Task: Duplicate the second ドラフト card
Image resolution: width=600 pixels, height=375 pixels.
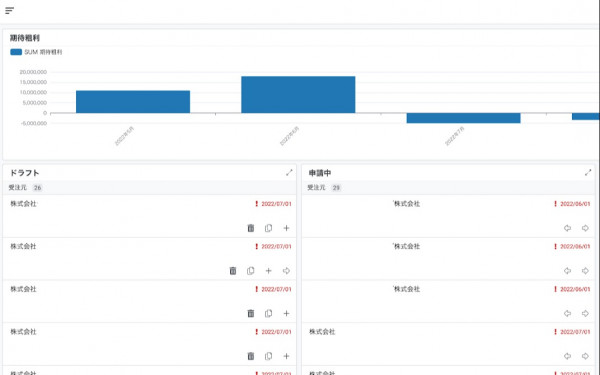Action: click(251, 271)
